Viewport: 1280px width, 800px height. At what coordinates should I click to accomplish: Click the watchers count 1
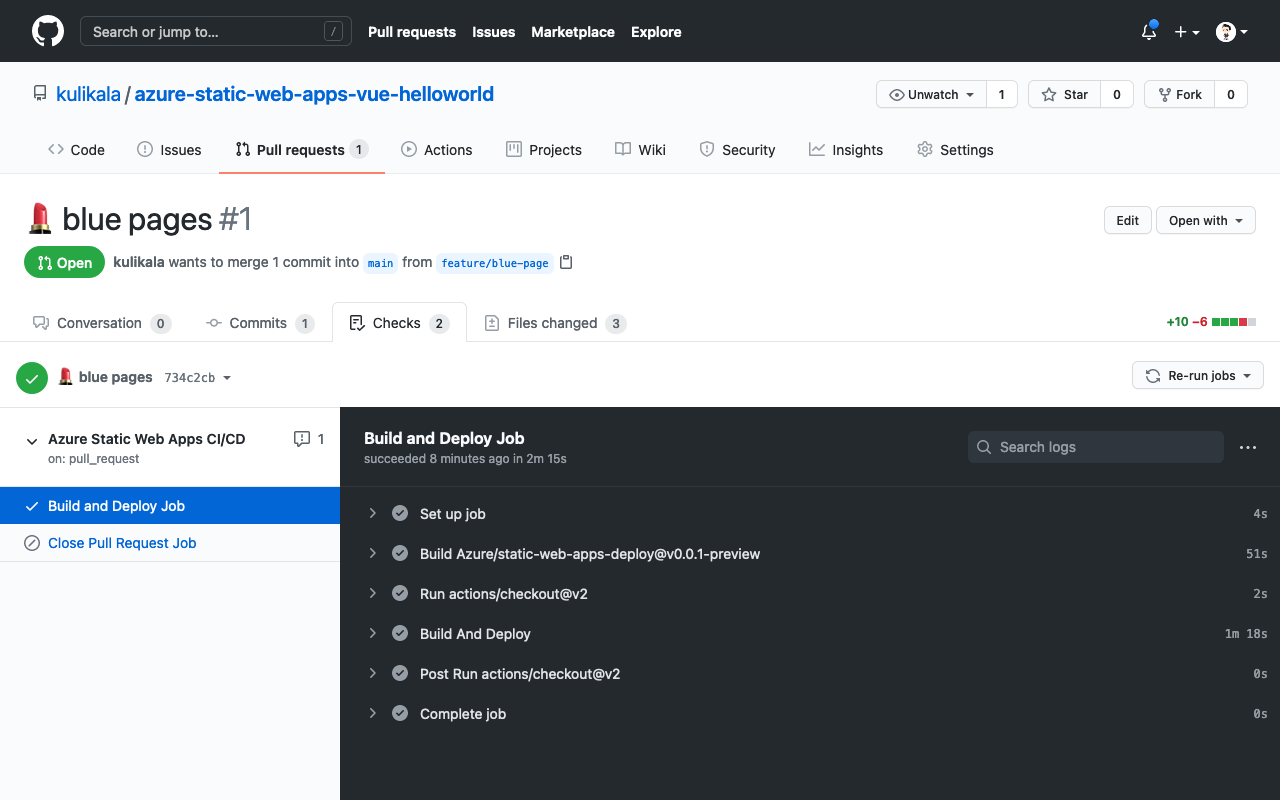tap(1002, 94)
